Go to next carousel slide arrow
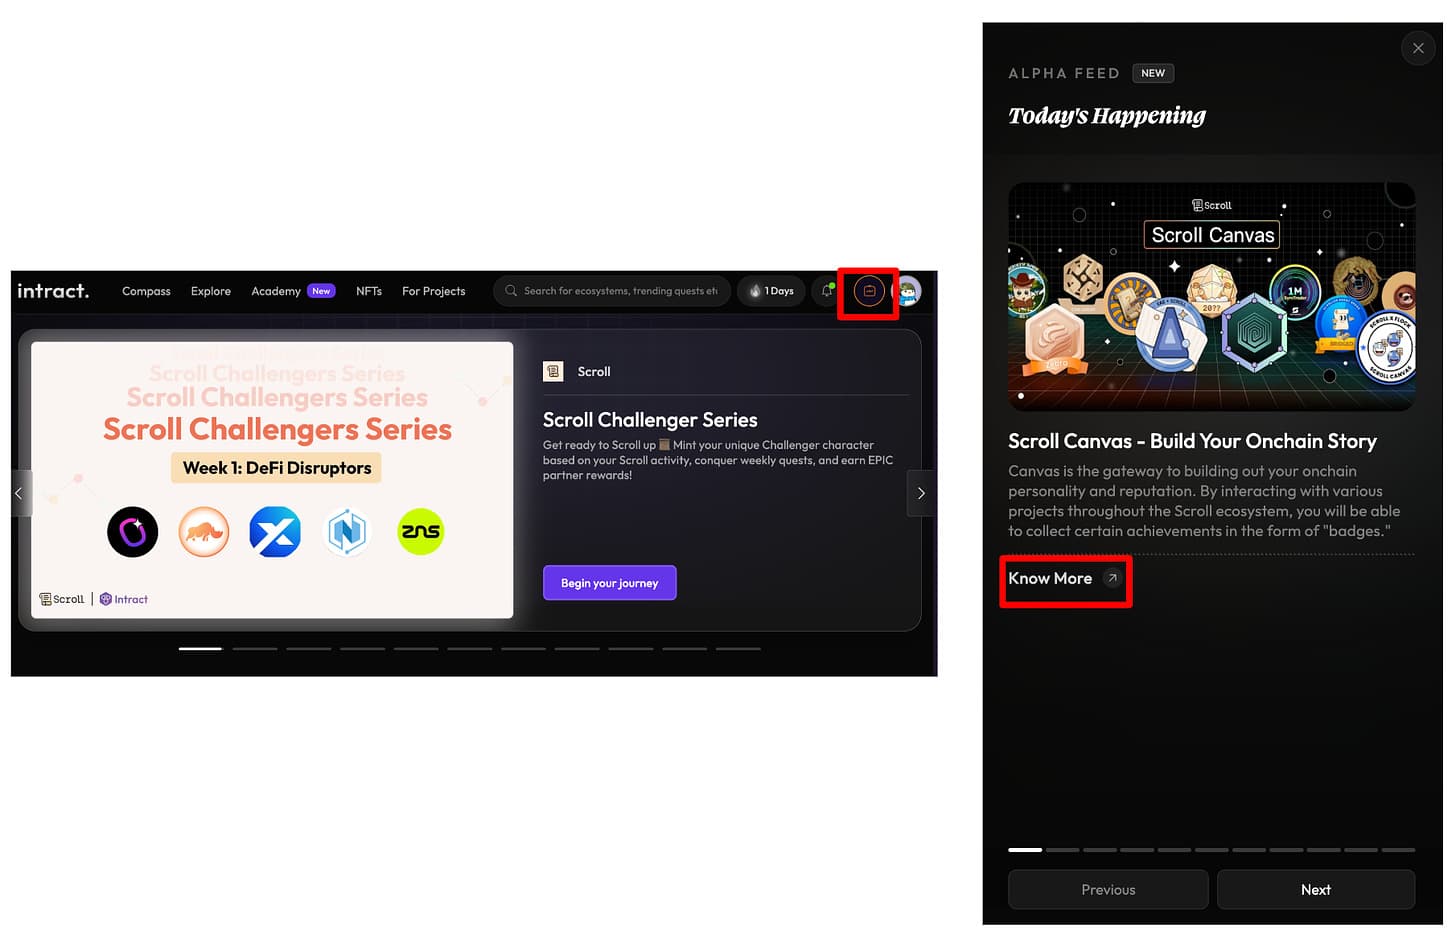 (x=921, y=493)
